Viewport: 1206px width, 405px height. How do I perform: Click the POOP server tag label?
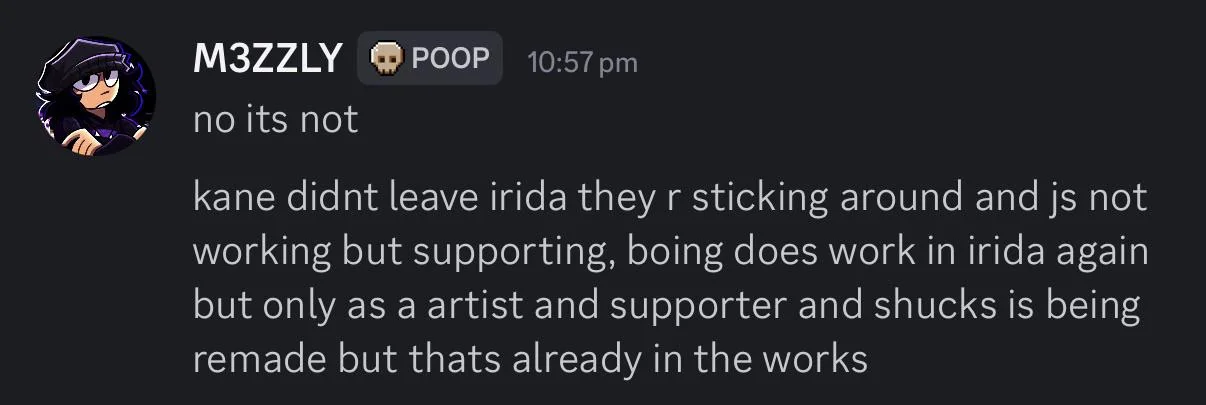(449, 60)
